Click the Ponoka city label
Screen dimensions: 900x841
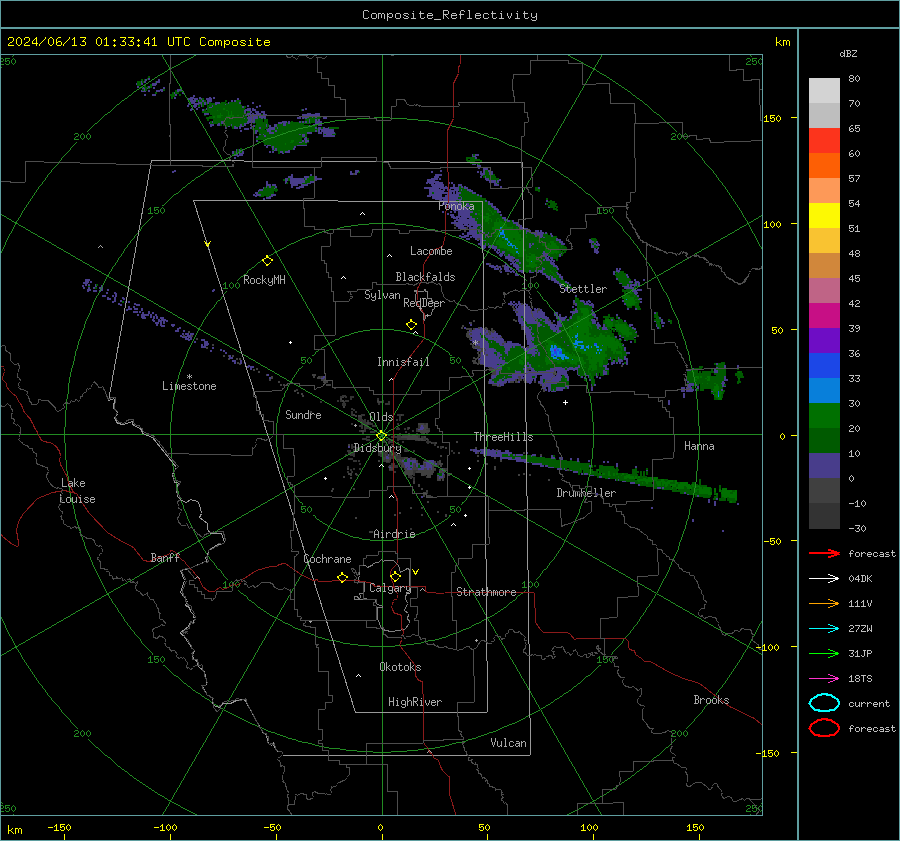456,206
